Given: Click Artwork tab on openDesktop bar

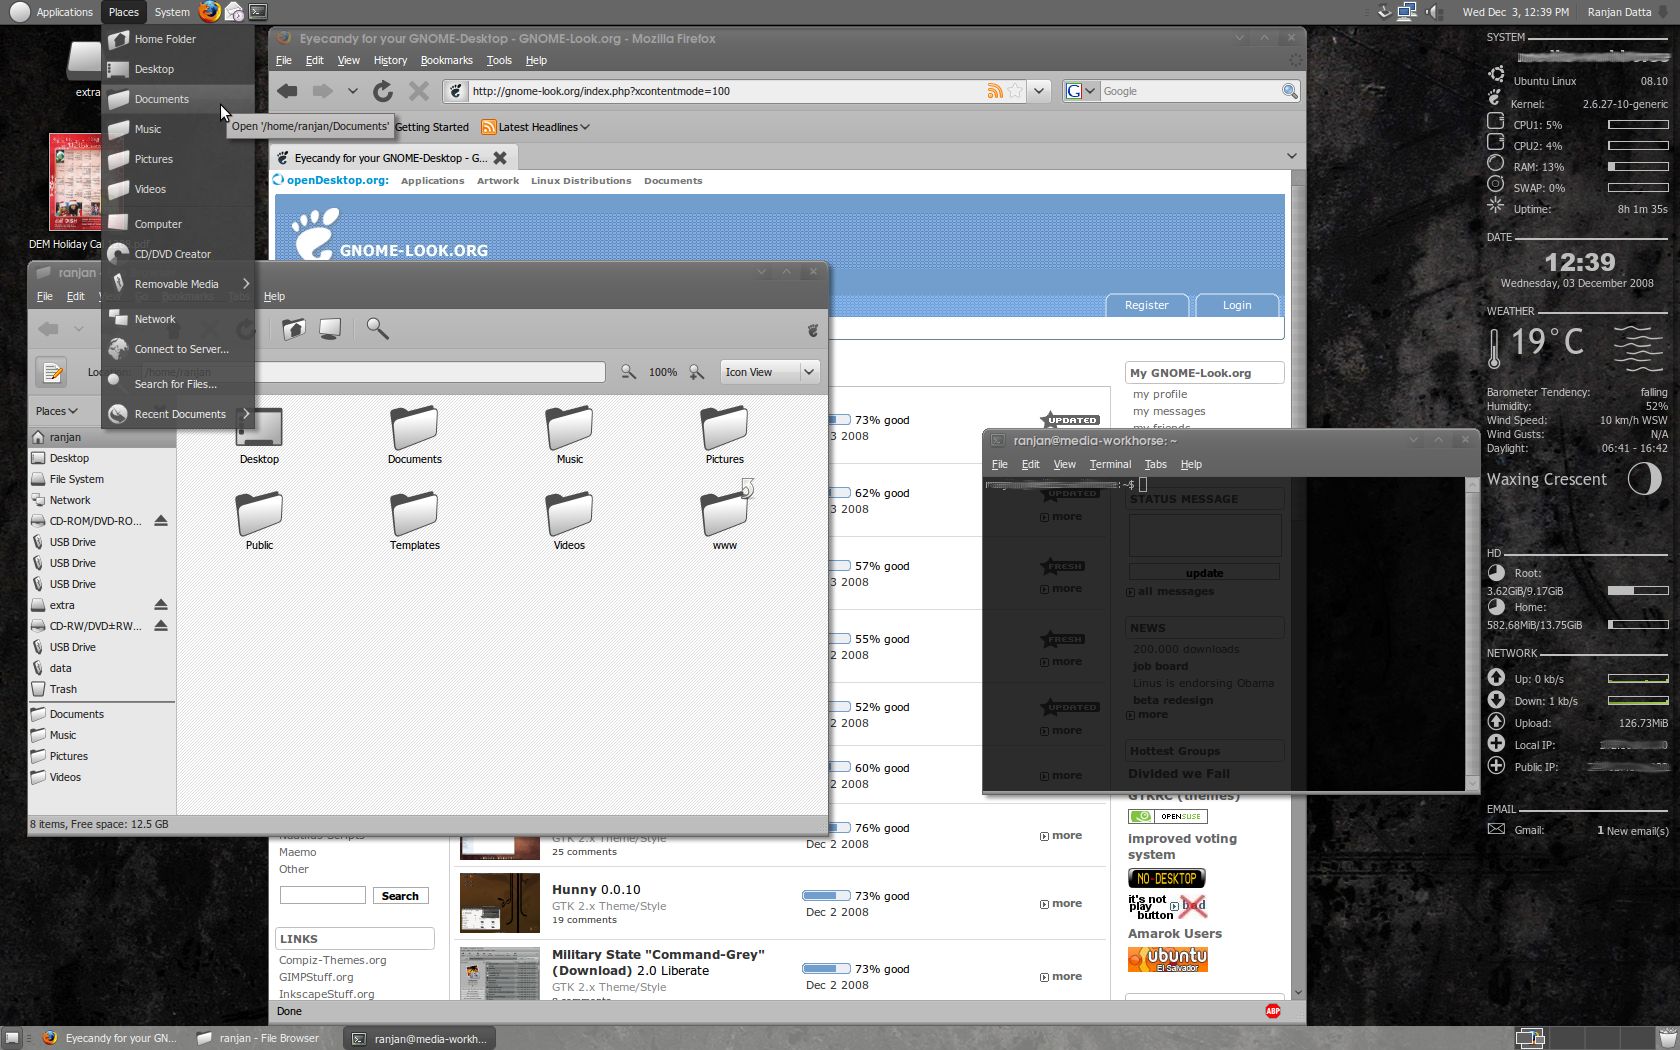Looking at the screenshot, I should point(497,181).
